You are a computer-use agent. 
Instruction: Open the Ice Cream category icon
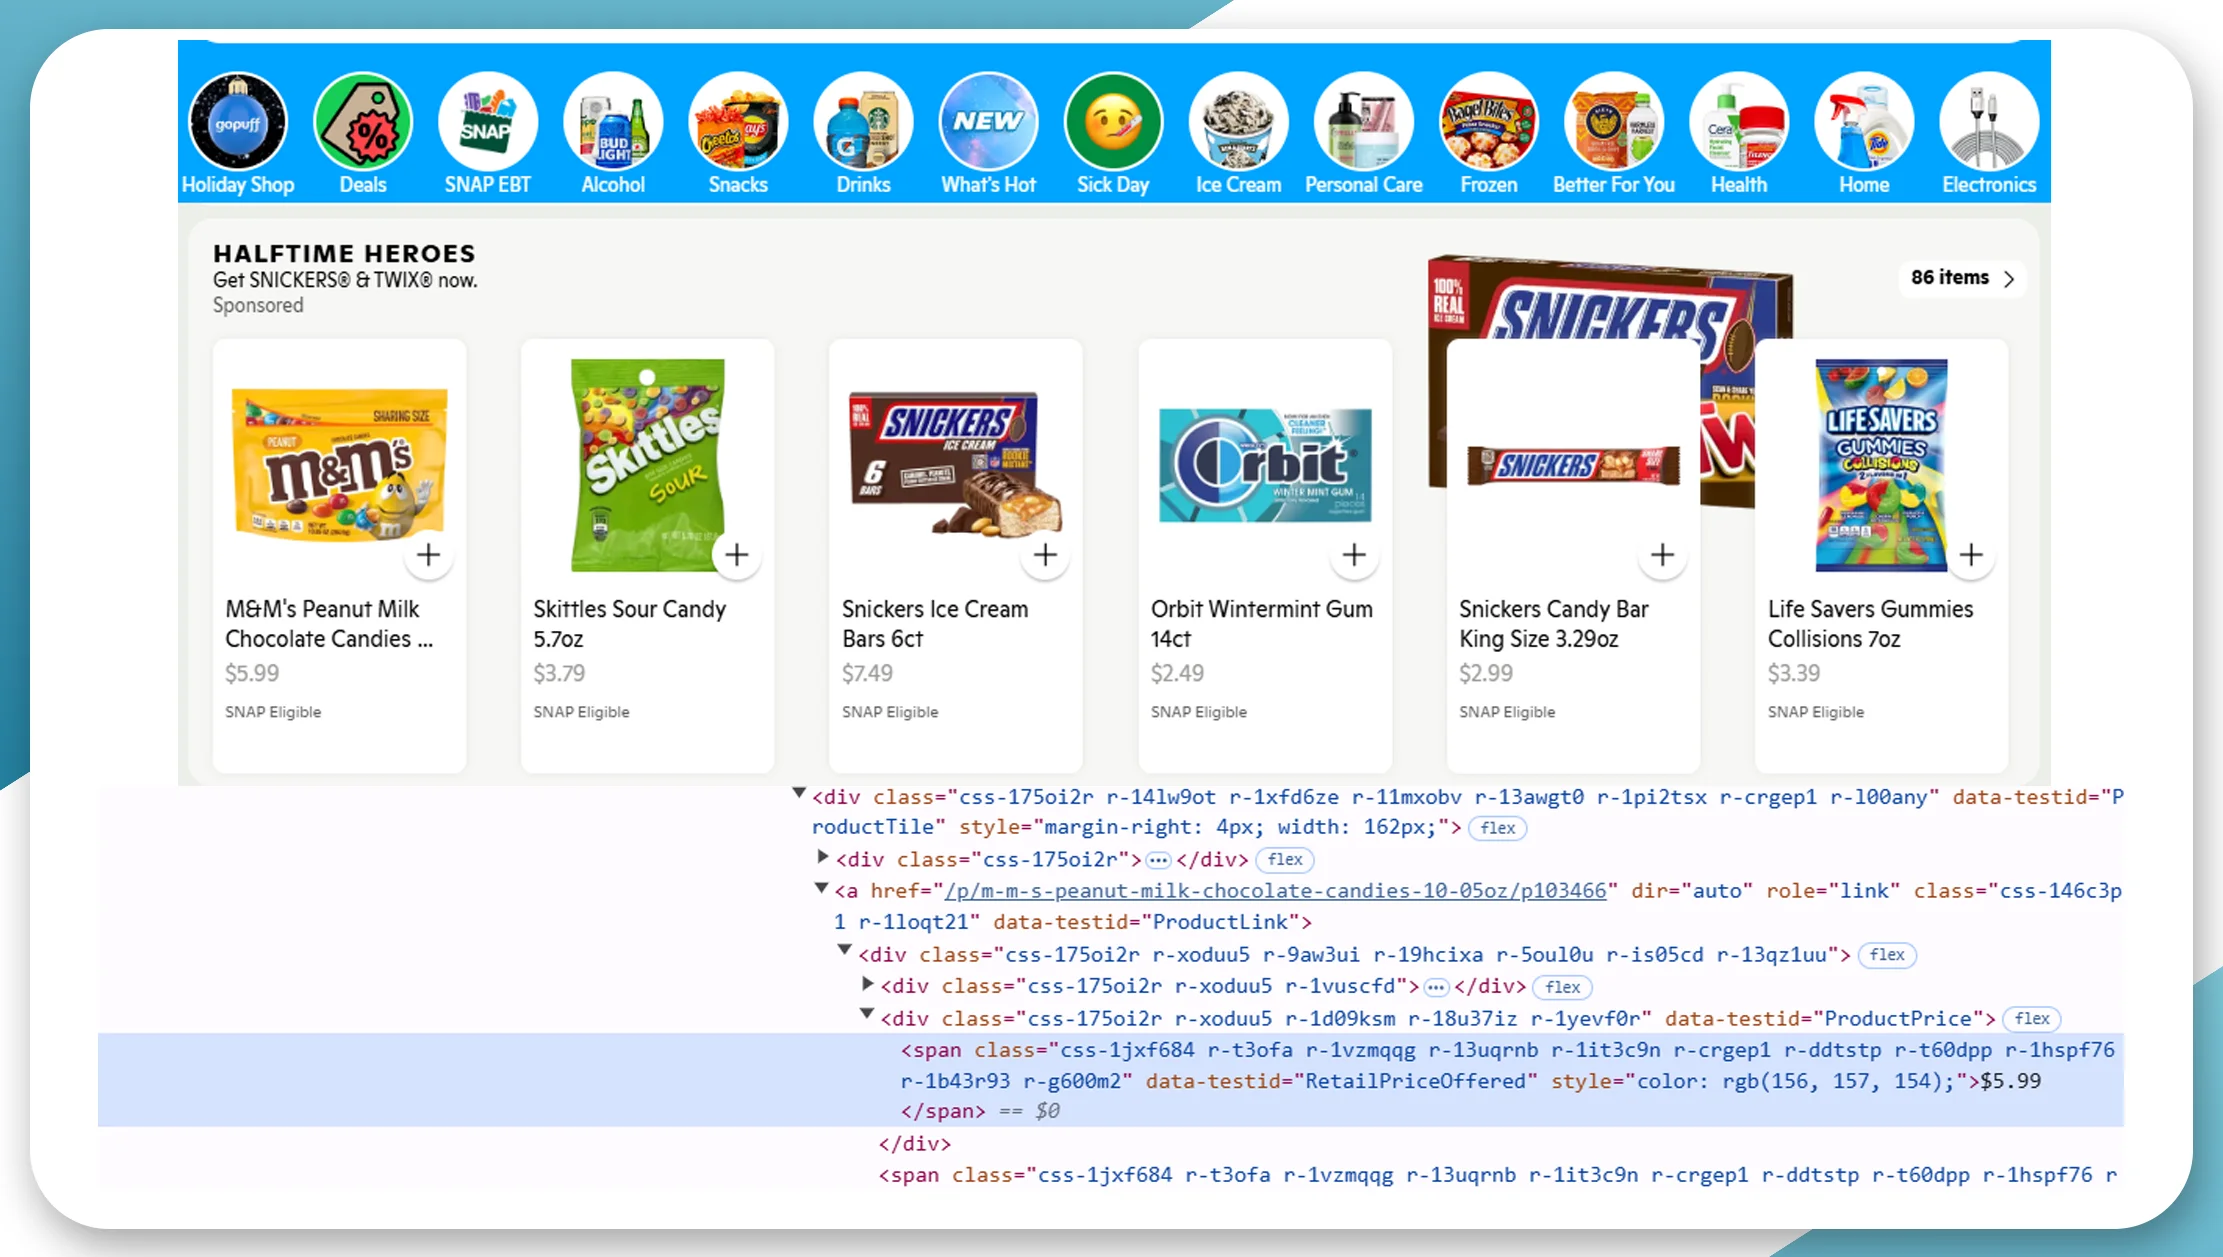1238,122
